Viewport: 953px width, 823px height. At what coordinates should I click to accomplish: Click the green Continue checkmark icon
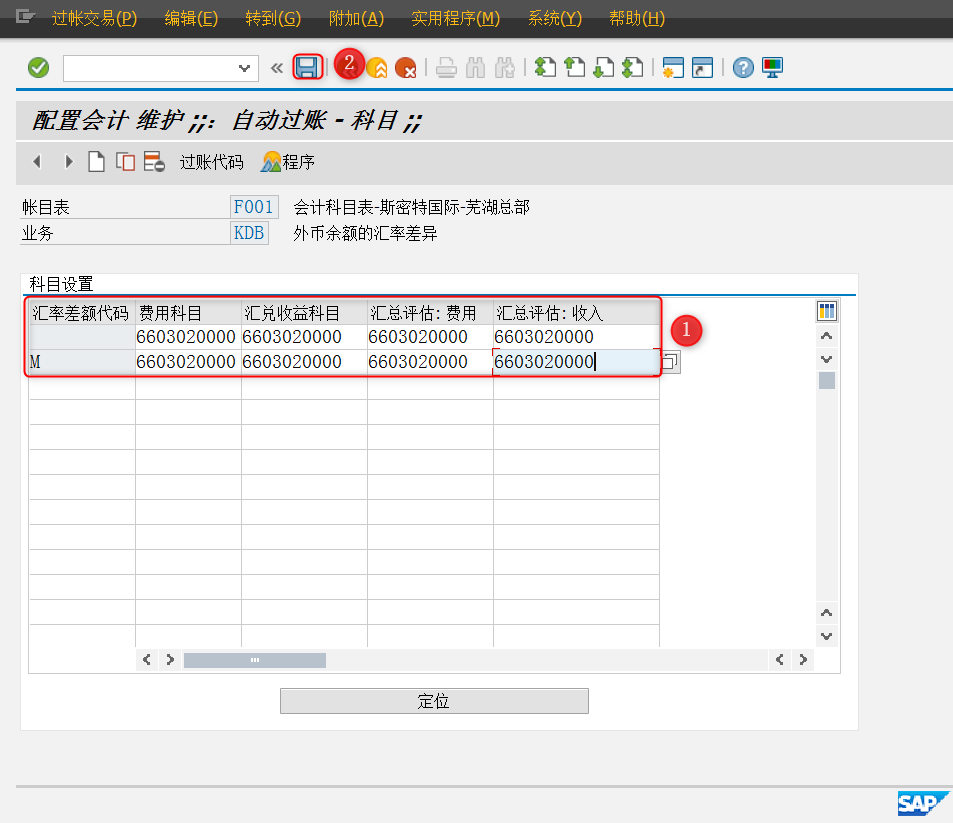point(39,67)
